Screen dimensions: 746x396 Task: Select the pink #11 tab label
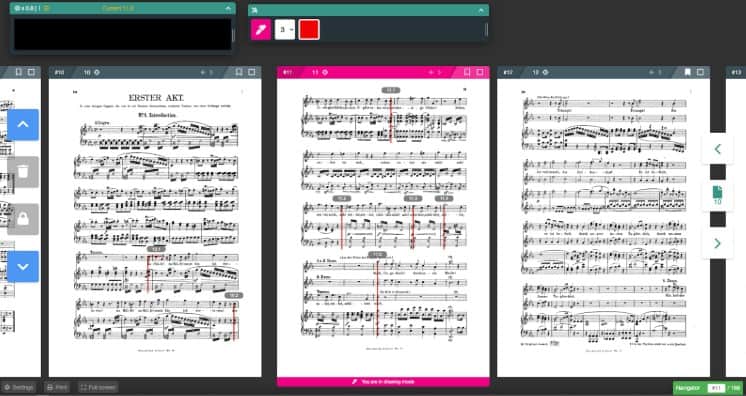click(x=287, y=72)
